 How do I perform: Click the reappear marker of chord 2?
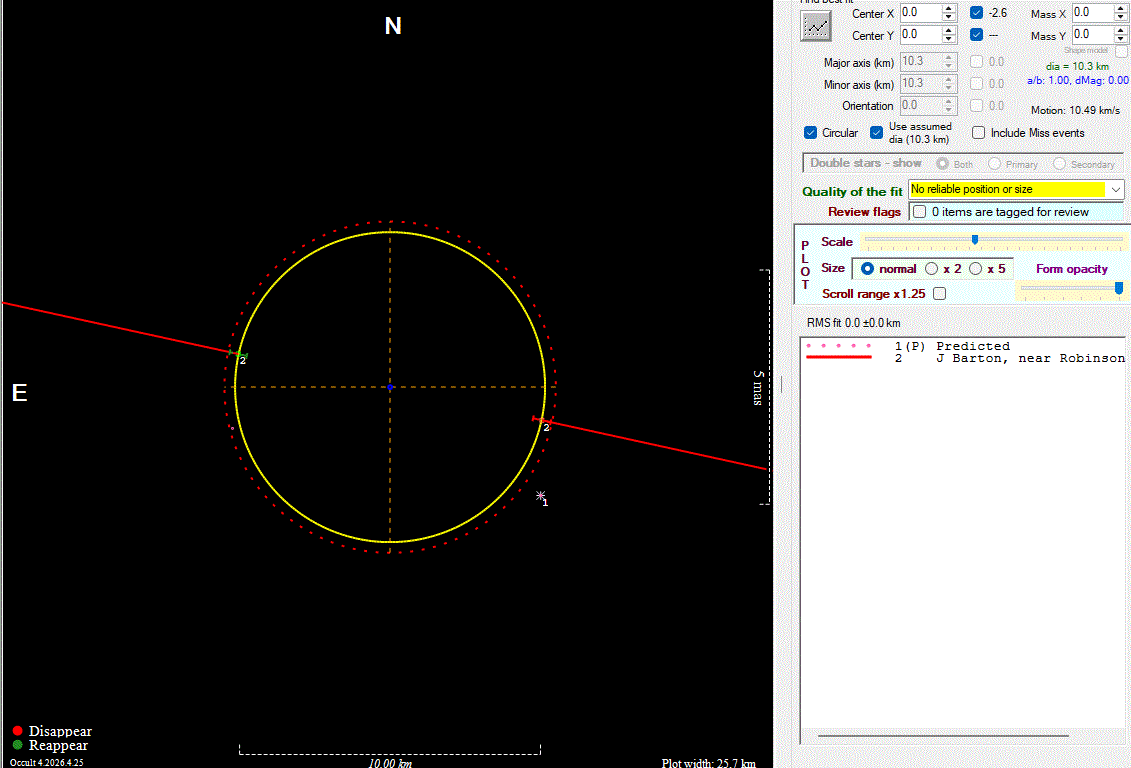238,354
